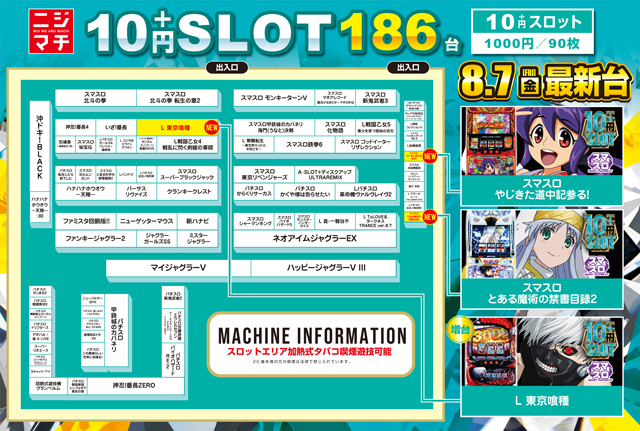This screenshot has width=640, height=431.
Task: Click the 10円SLOT badge in やじきた道中記 panel
Action: point(601,129)
